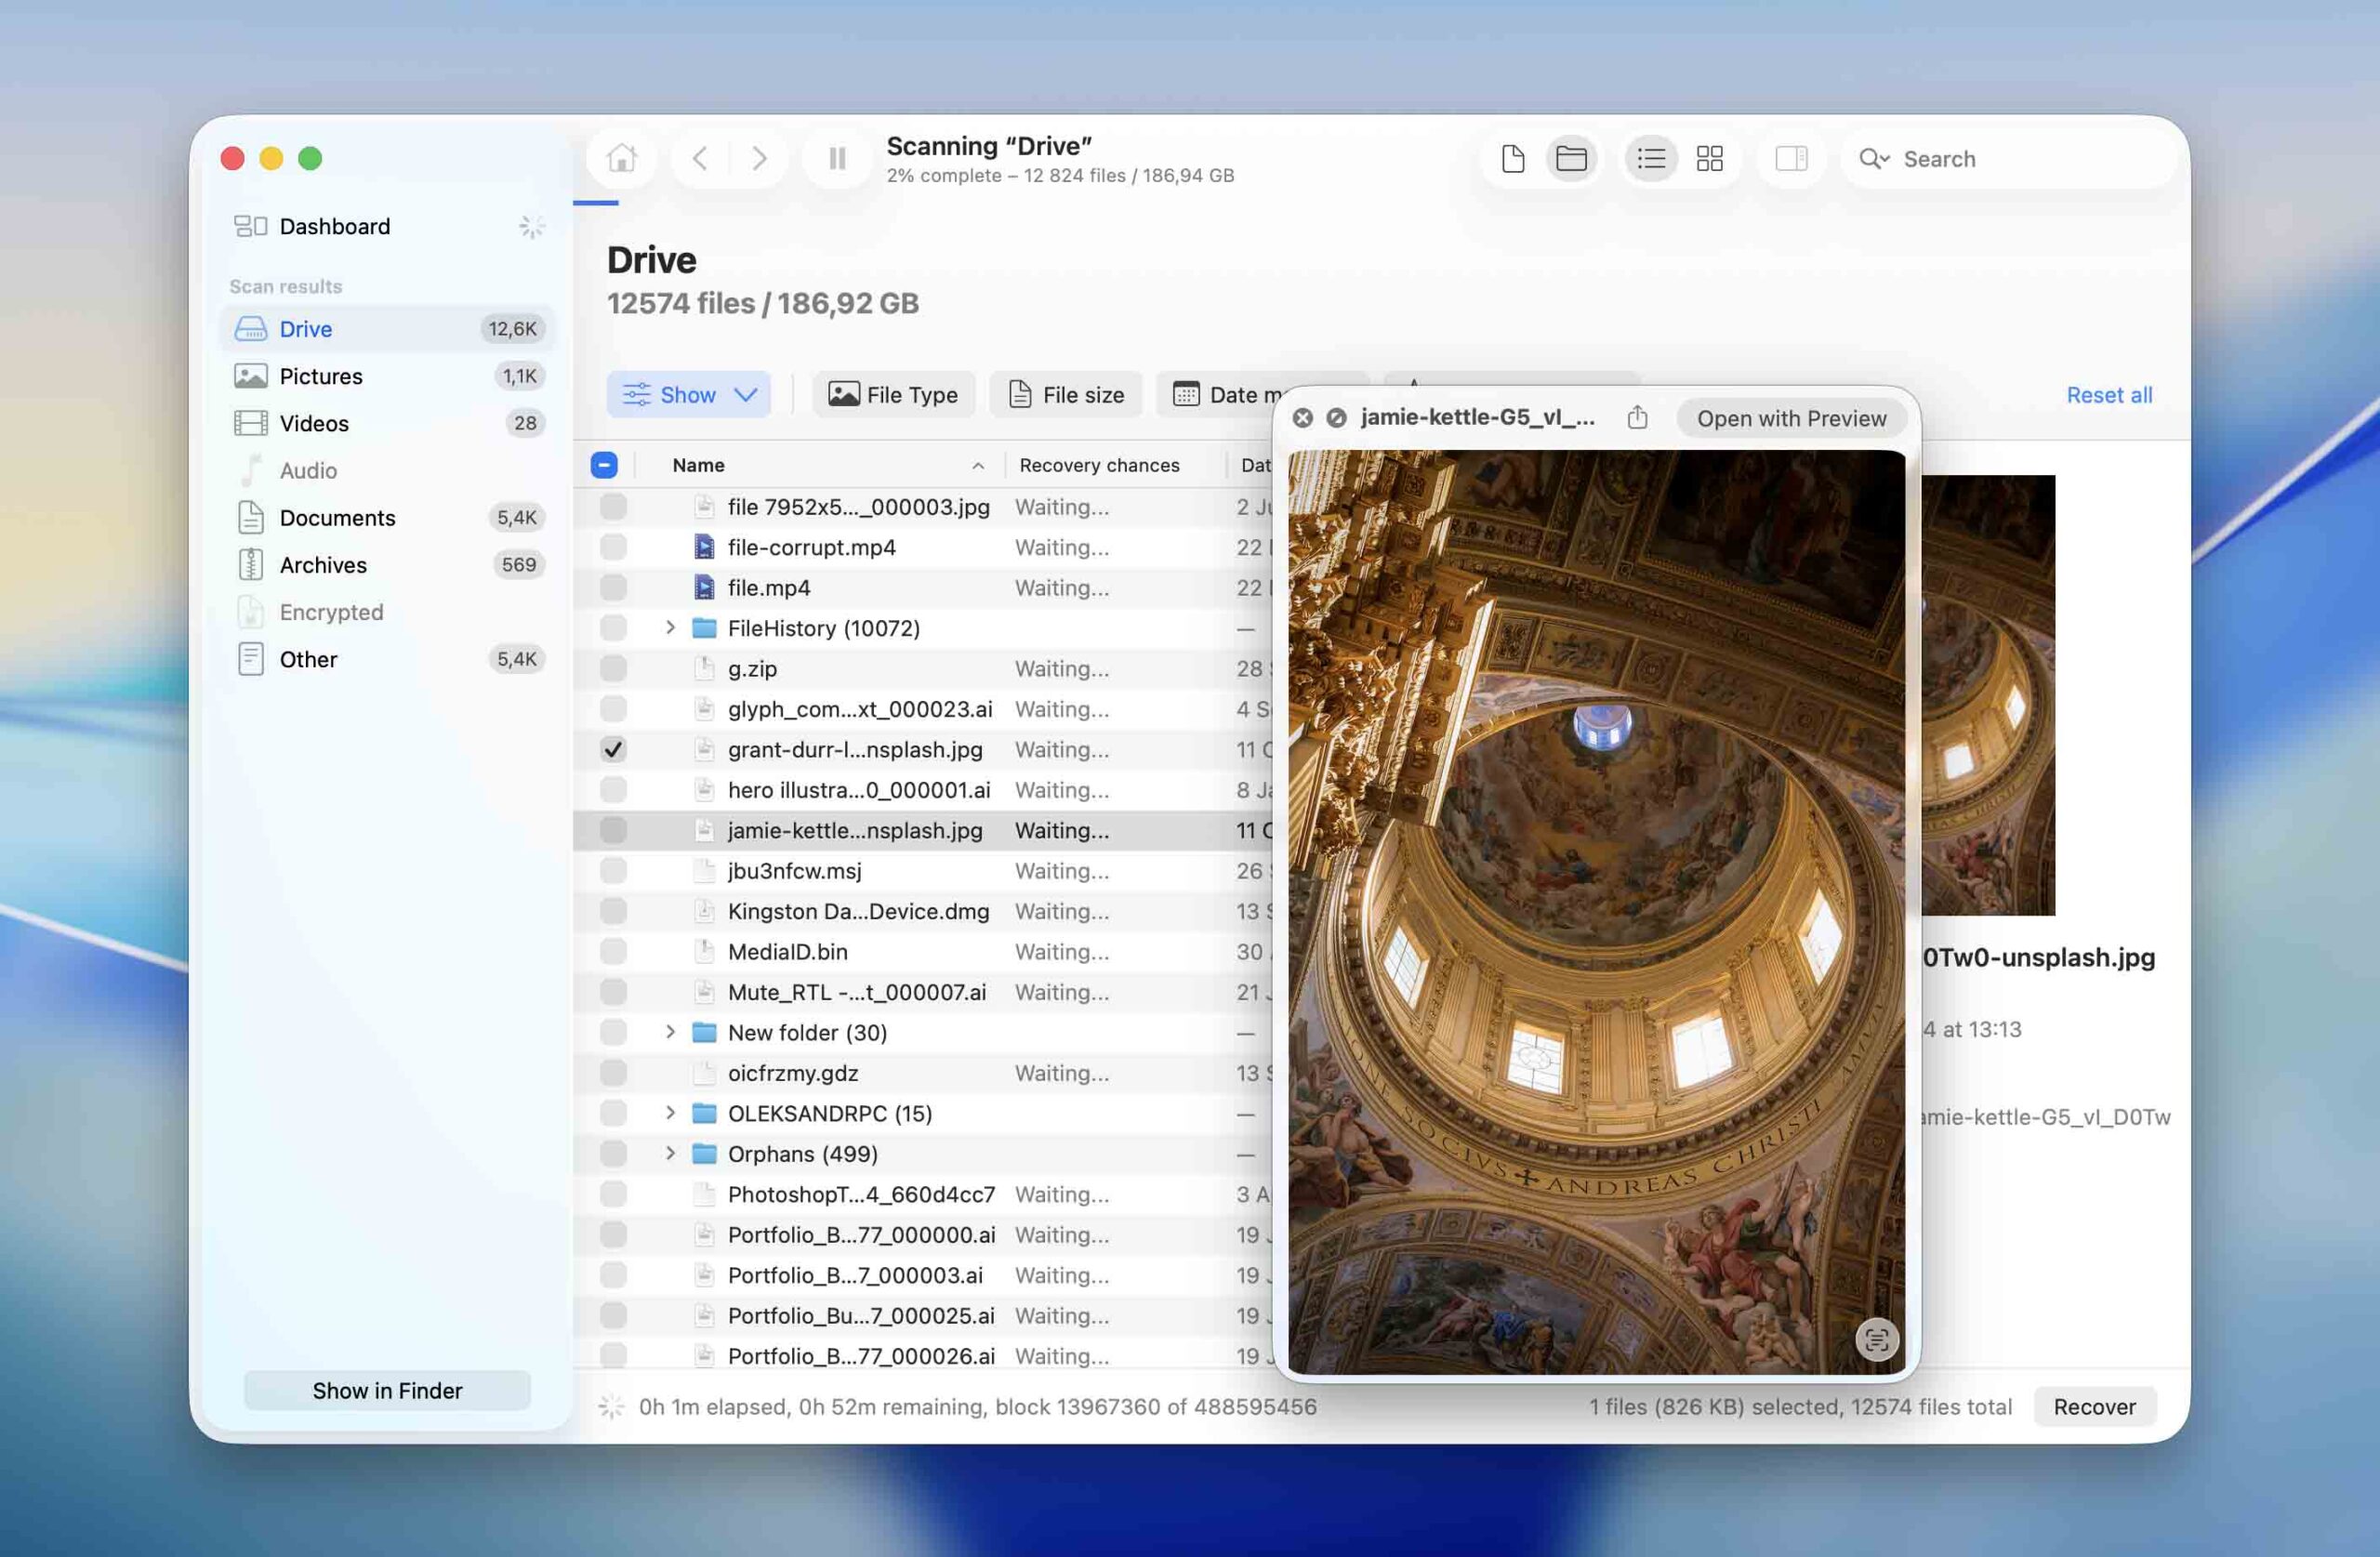Click Reset all filters link
This screenshot has width=2380, height=1557.
click(2109, 395)
